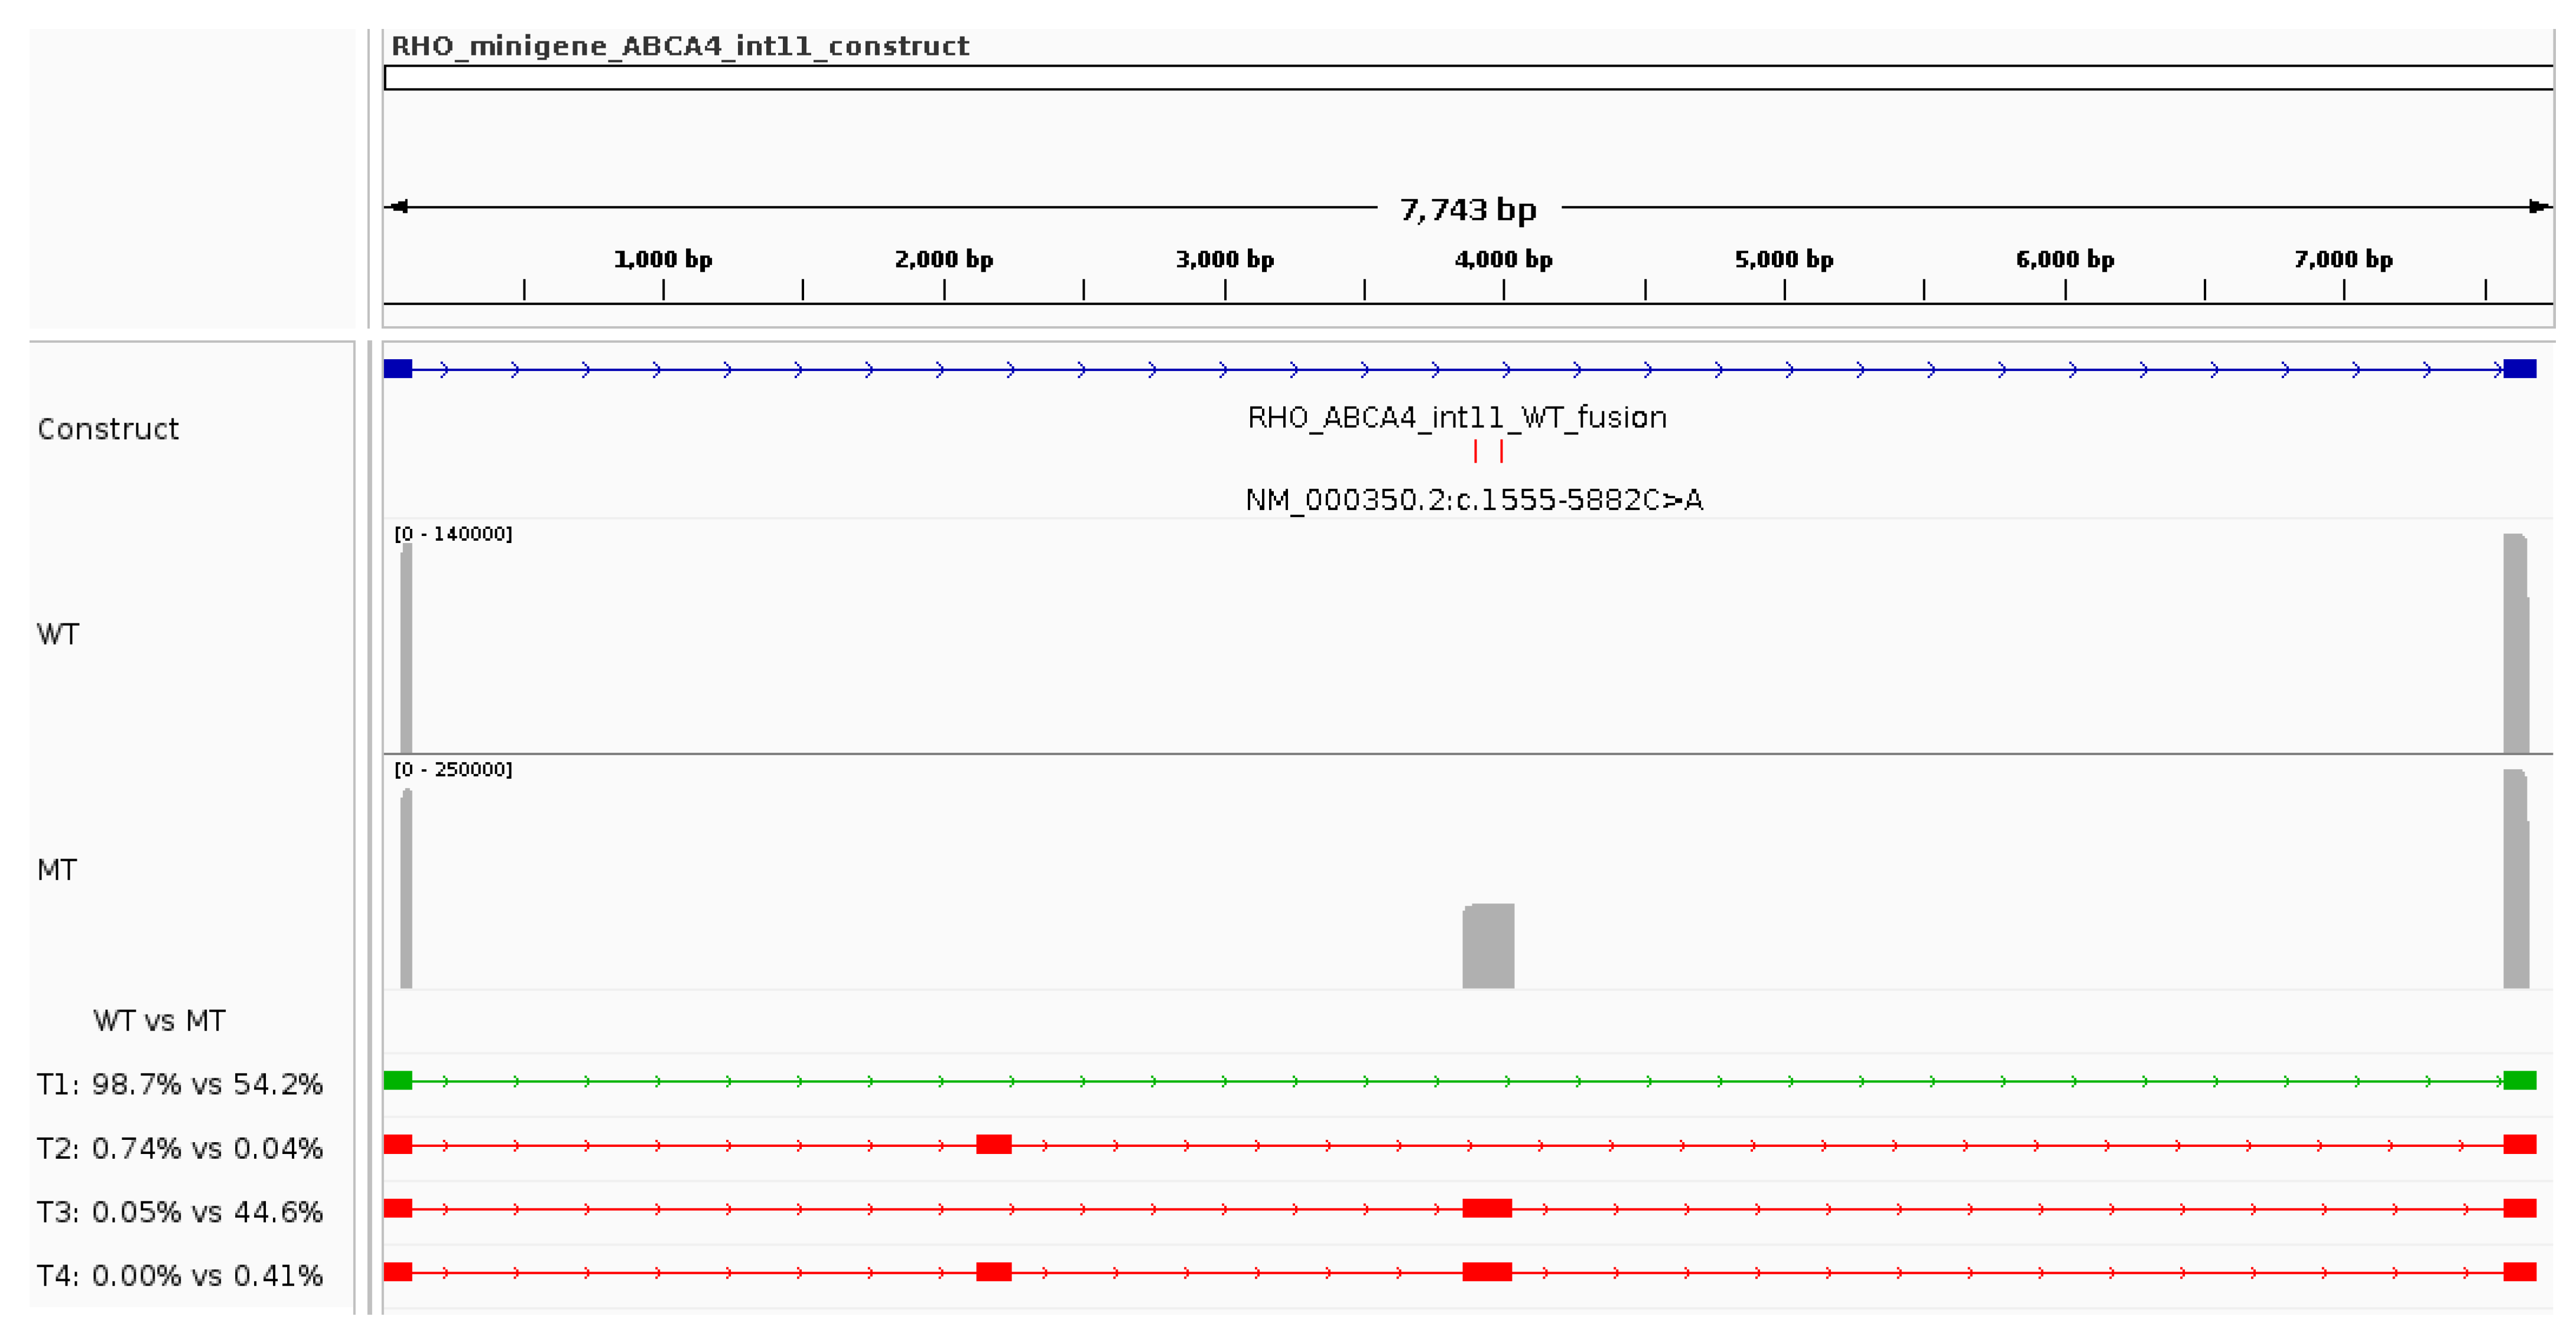Select the 2,000 bp ruler label

(x=944, y=259)
